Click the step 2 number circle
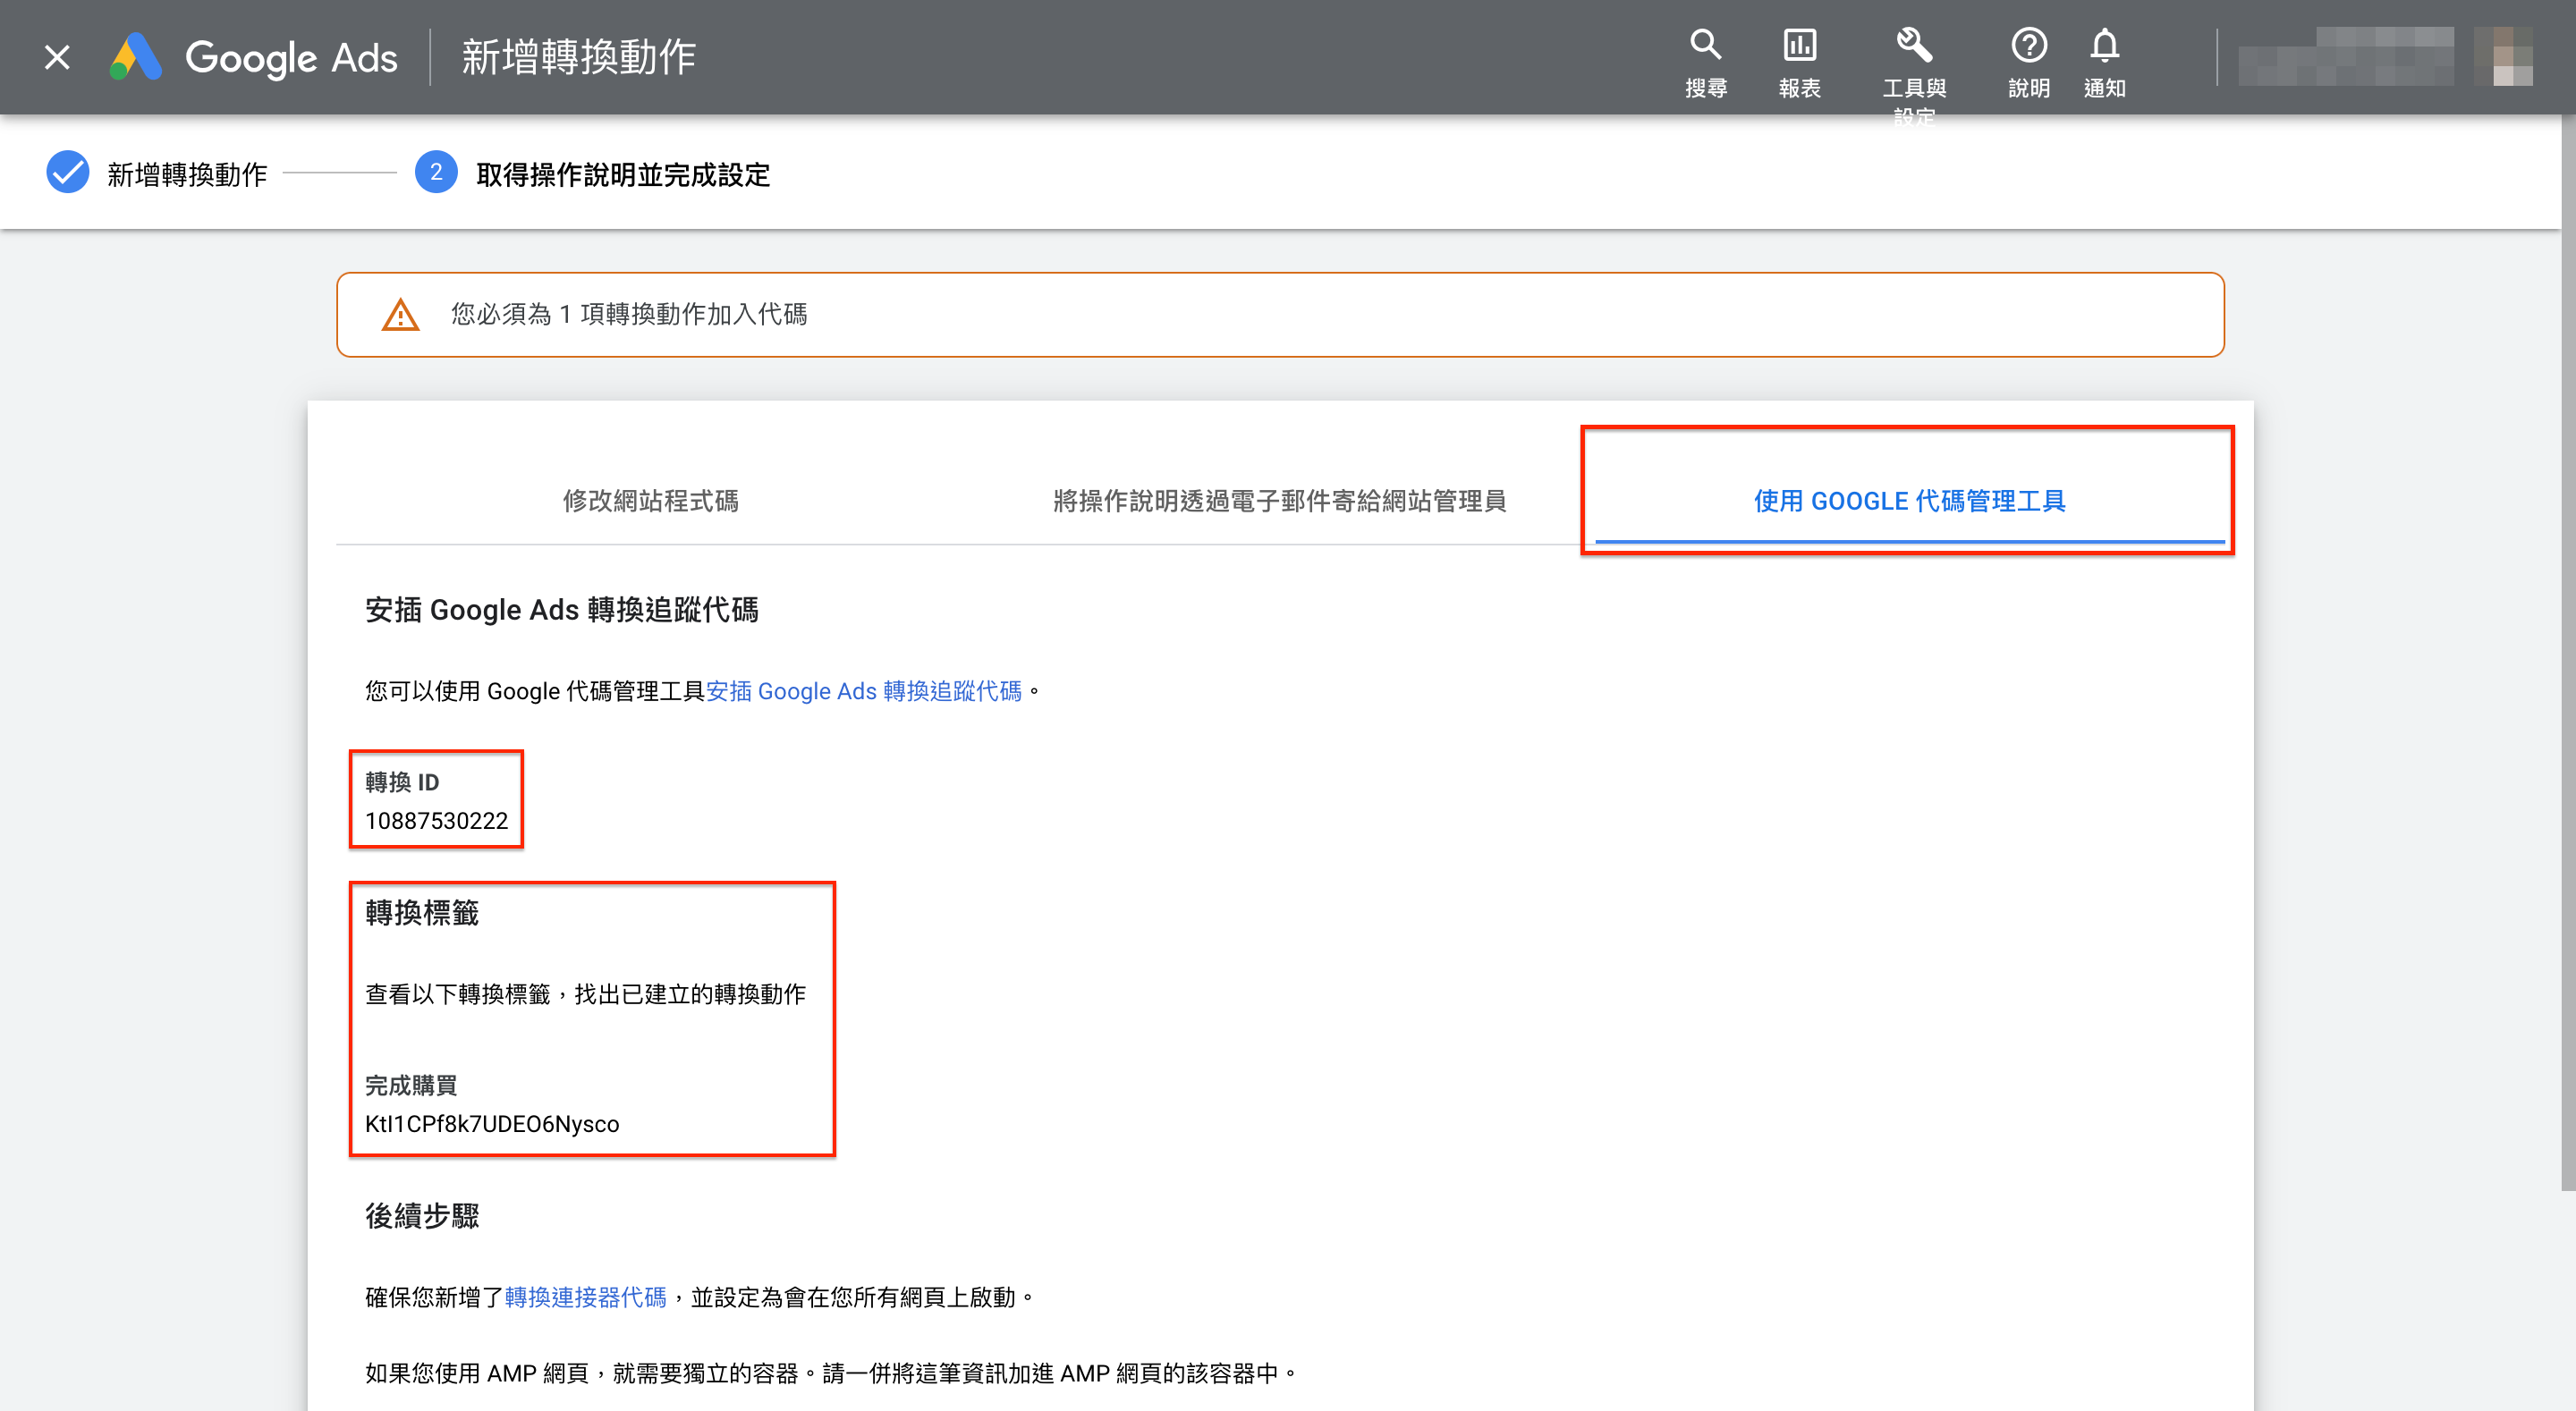2576x1411 pixels. coord(436,173)
